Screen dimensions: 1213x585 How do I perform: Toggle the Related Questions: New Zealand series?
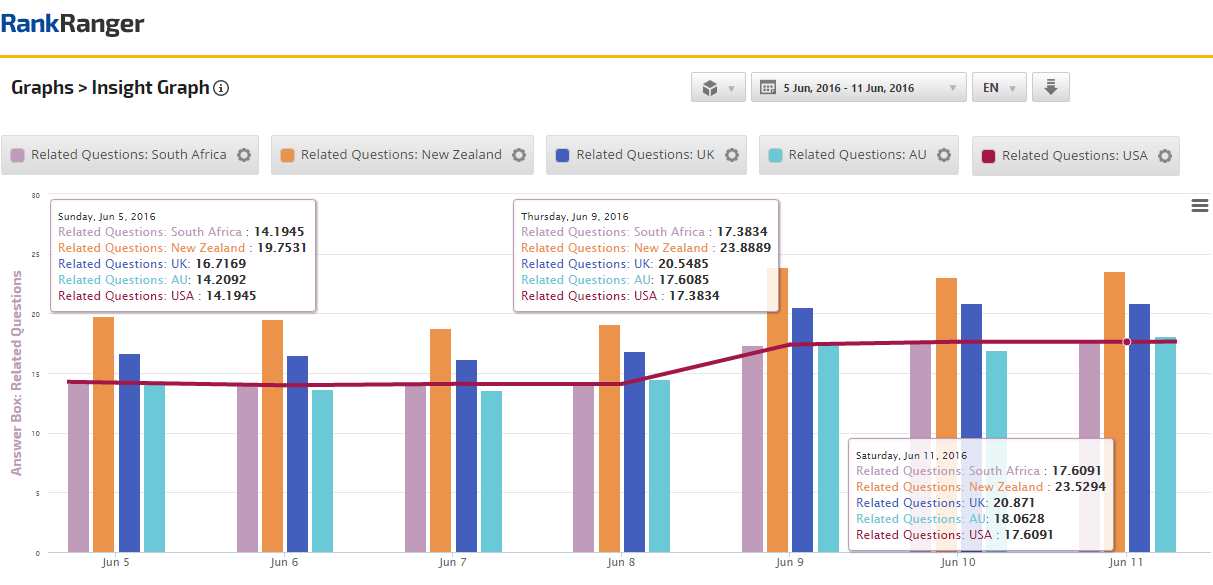tap(400, 155)
